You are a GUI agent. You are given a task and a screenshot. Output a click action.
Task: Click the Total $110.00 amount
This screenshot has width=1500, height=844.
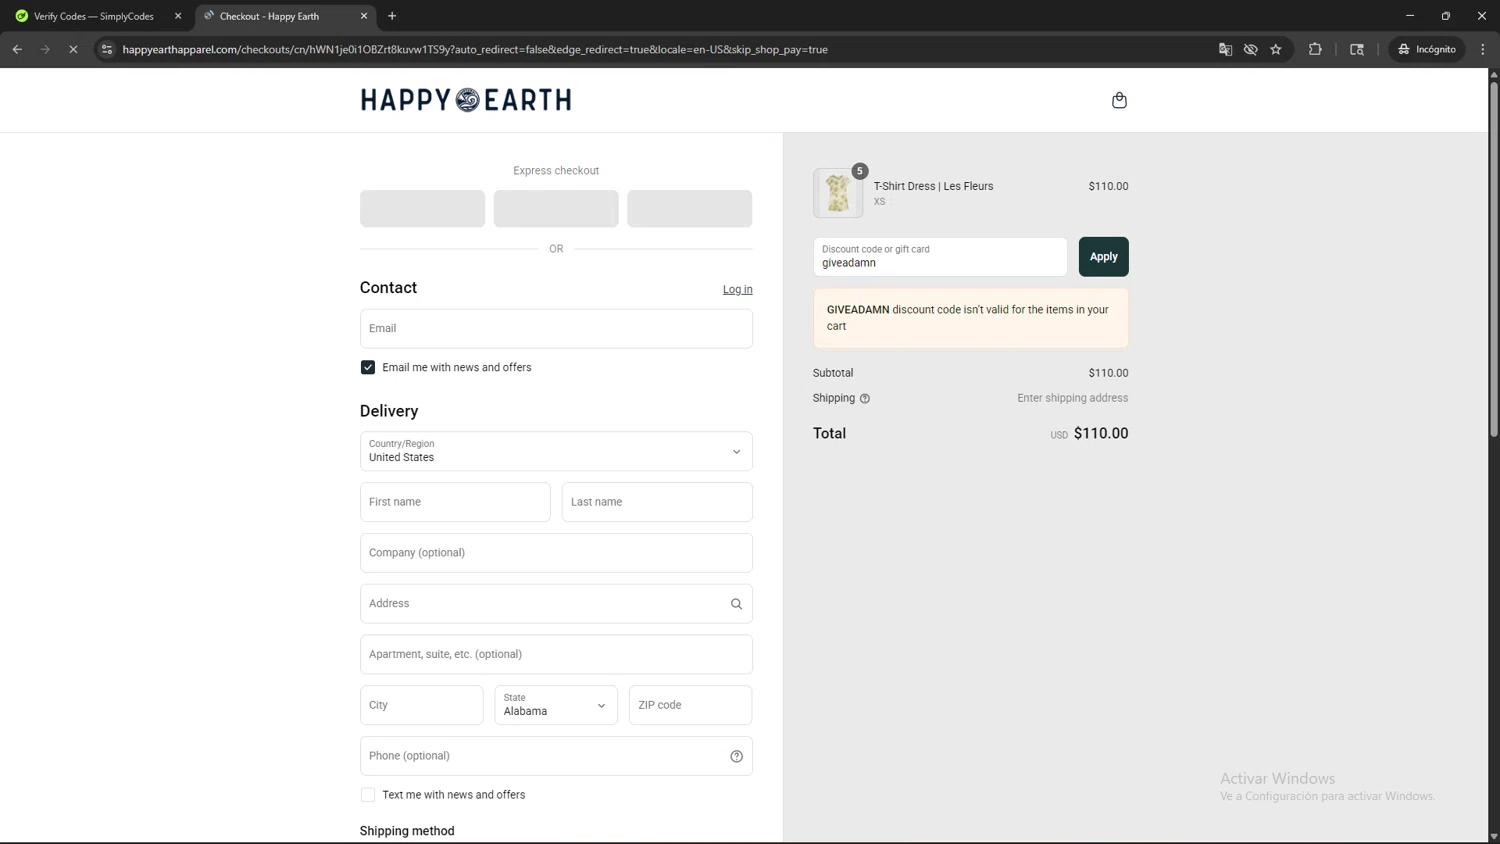point(1100,434)
